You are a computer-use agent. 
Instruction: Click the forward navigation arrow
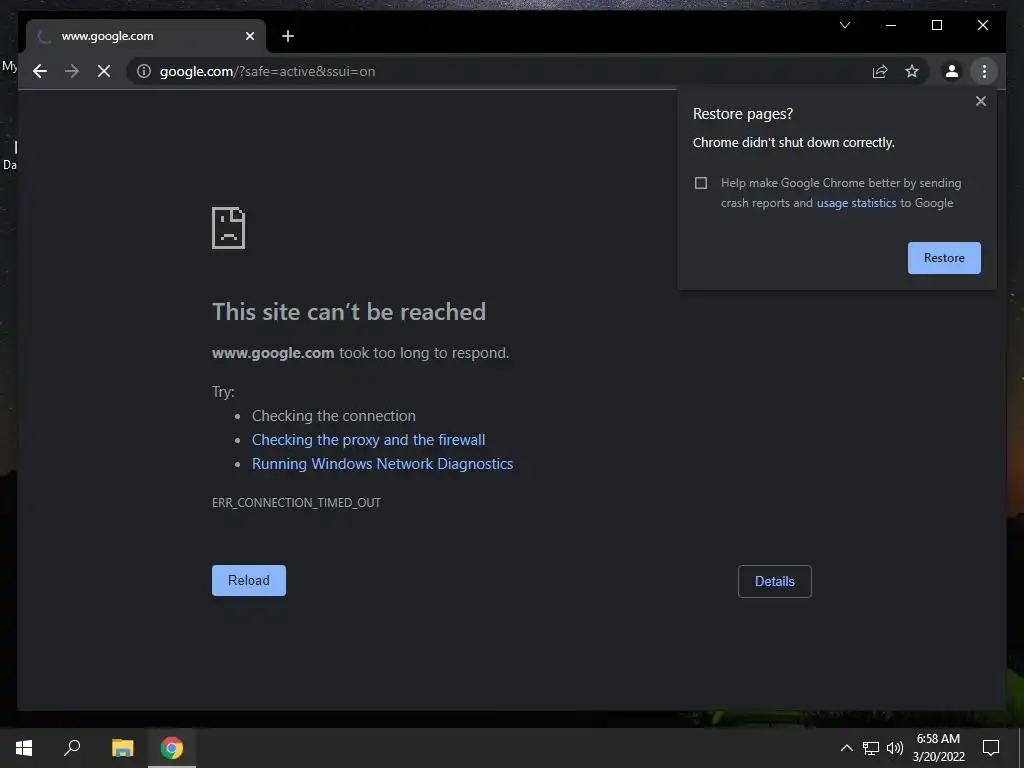click(72, 71)
